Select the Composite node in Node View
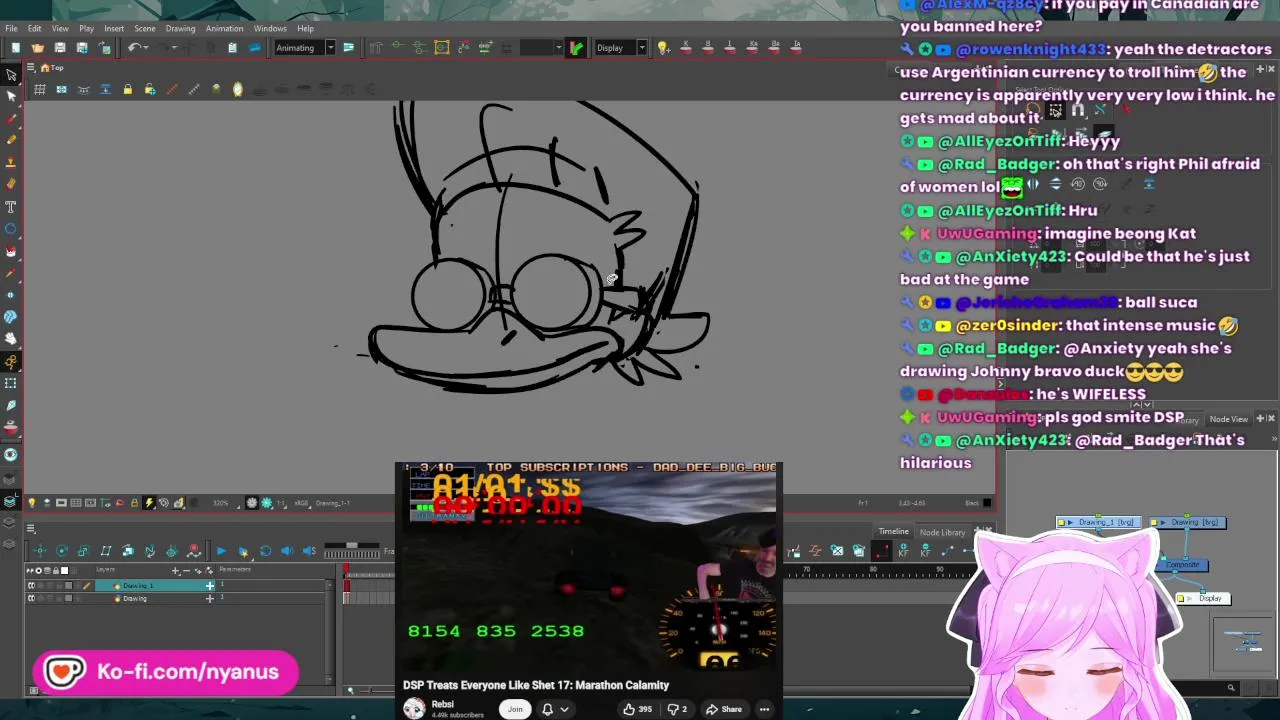Viewport: 1280px width, 720px height. [x=1184, y=565]
